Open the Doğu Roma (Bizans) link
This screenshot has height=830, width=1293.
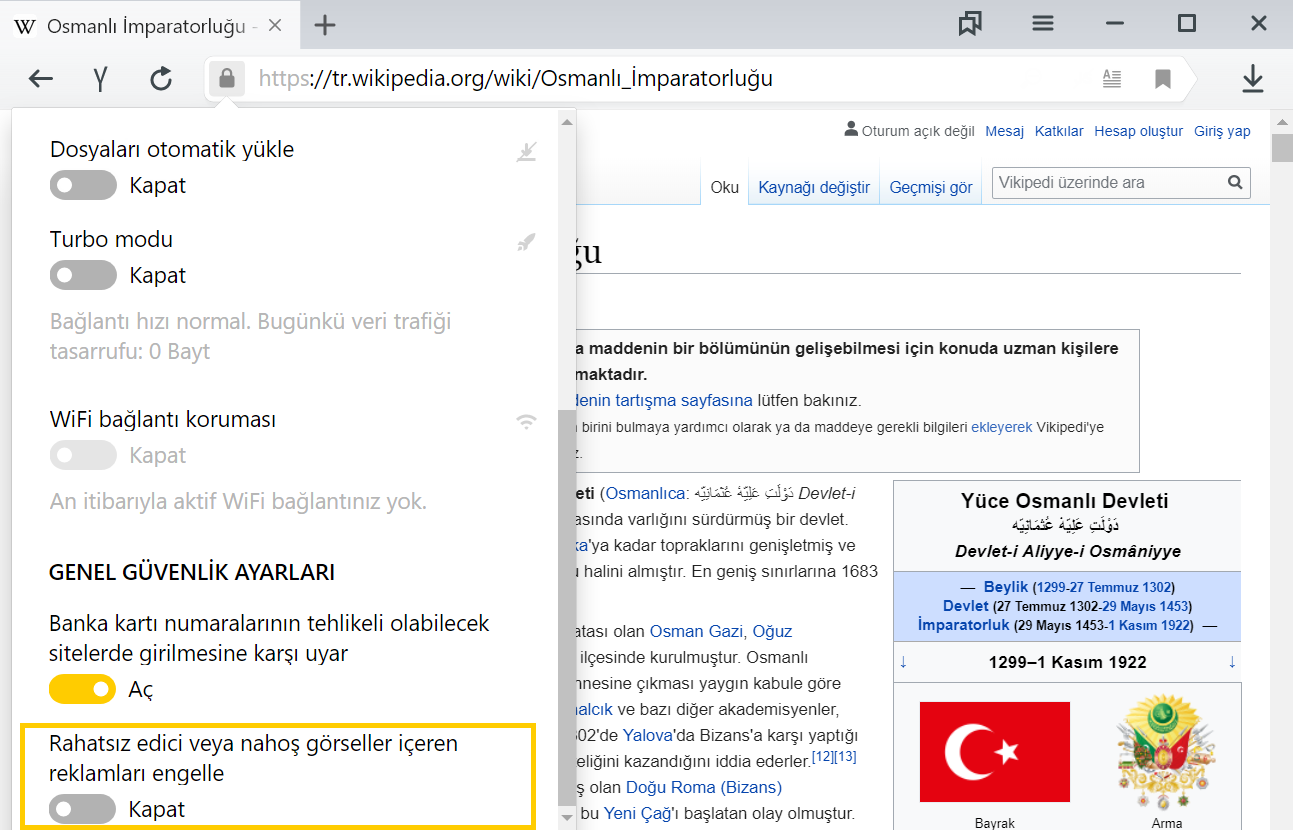click(704, 787)
